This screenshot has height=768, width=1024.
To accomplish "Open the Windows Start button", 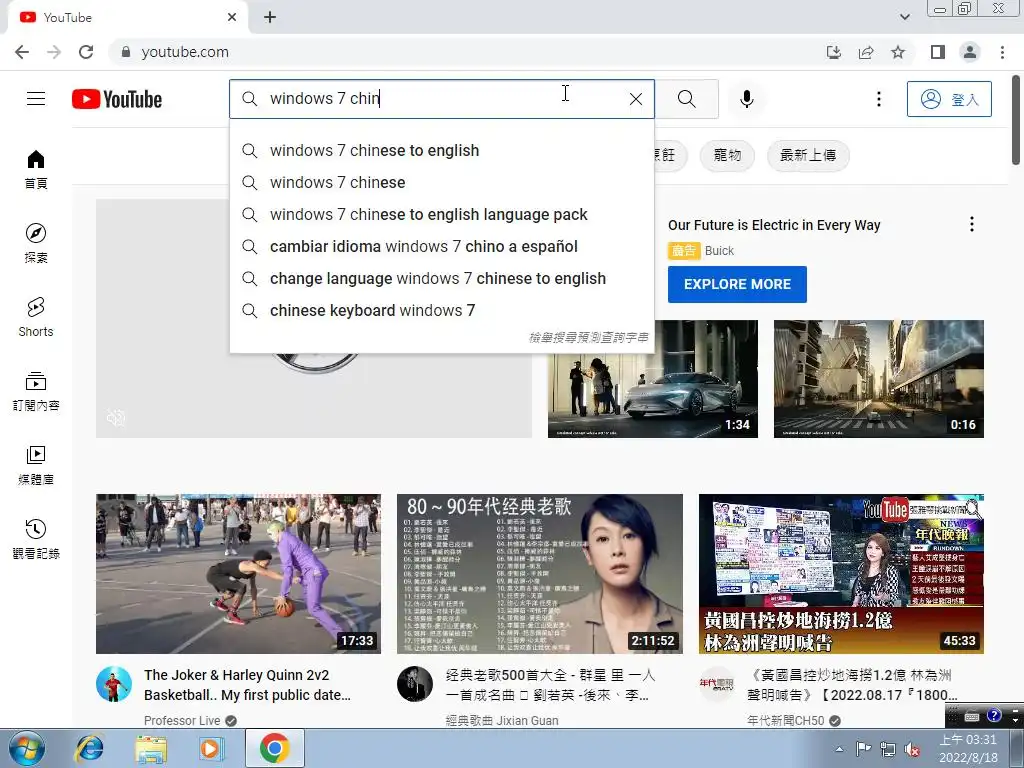I will (26, 748).
